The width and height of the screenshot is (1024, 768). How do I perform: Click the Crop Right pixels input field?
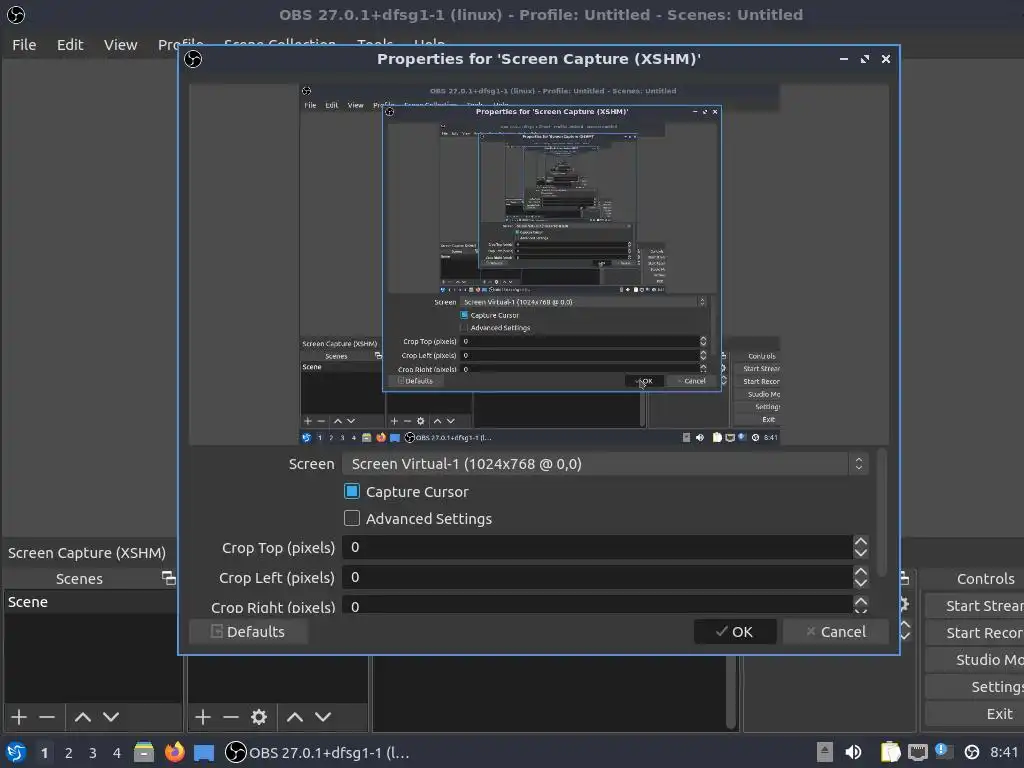[598, 604]
